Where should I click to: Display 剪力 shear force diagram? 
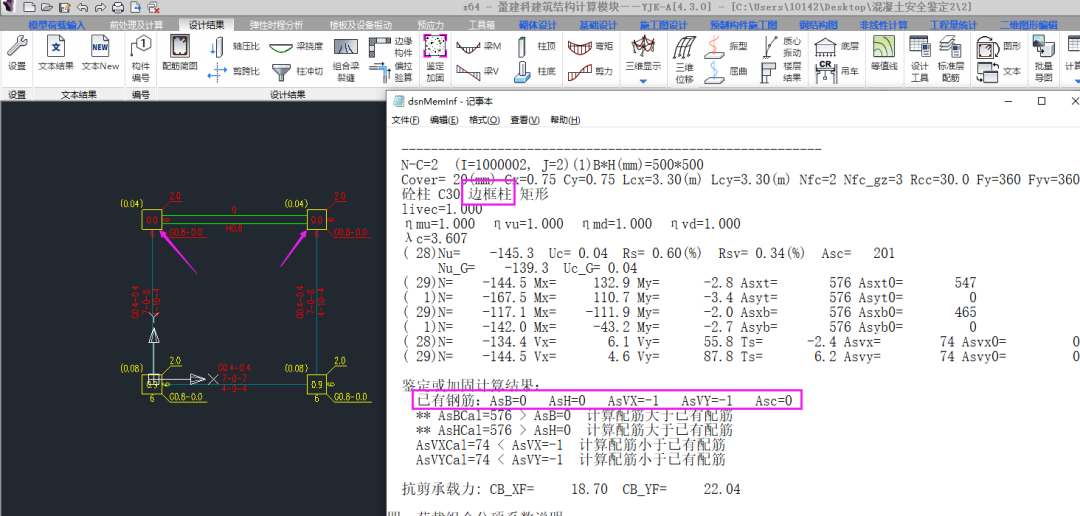591,71
